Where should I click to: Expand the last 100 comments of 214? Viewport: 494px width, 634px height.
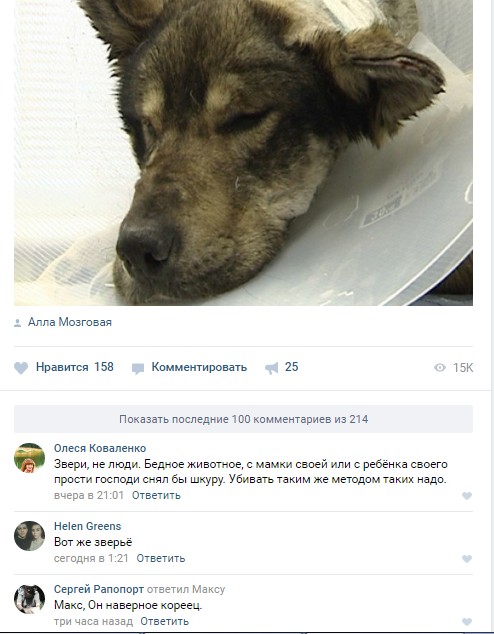(x=243, y=419)
